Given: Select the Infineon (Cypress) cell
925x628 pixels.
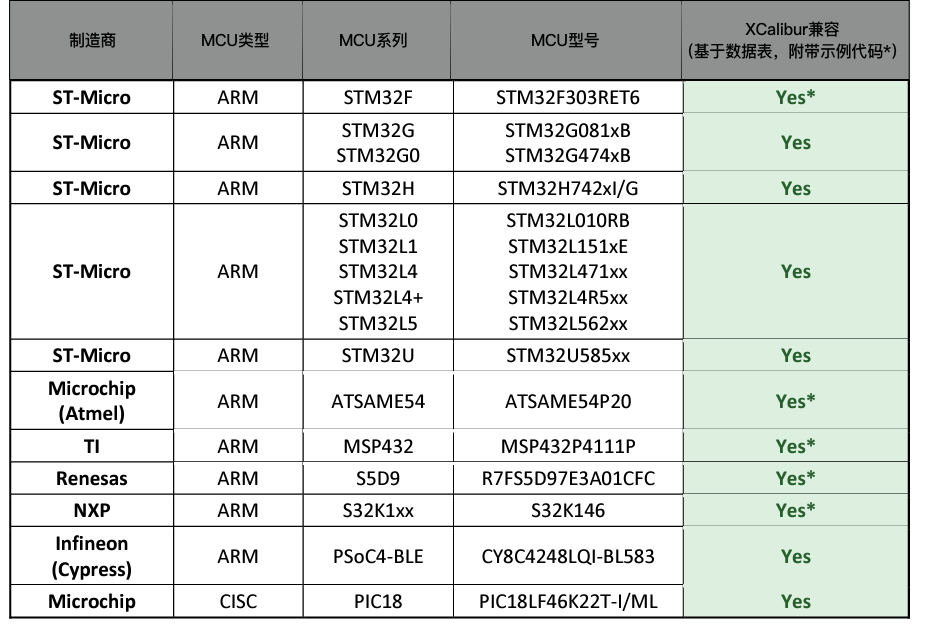Looking at the screenshot, I should (91, 556).
